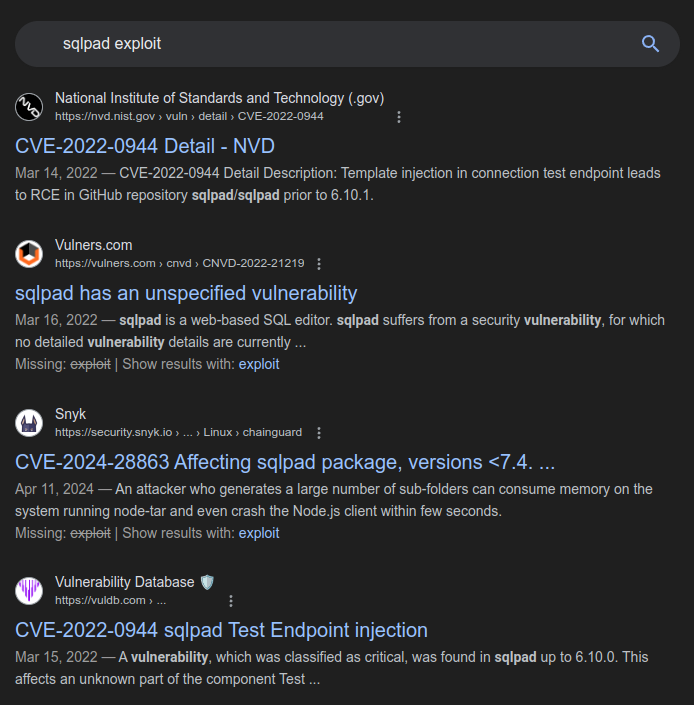Click 'exploit' link under Vulners result

coord(259,364)
